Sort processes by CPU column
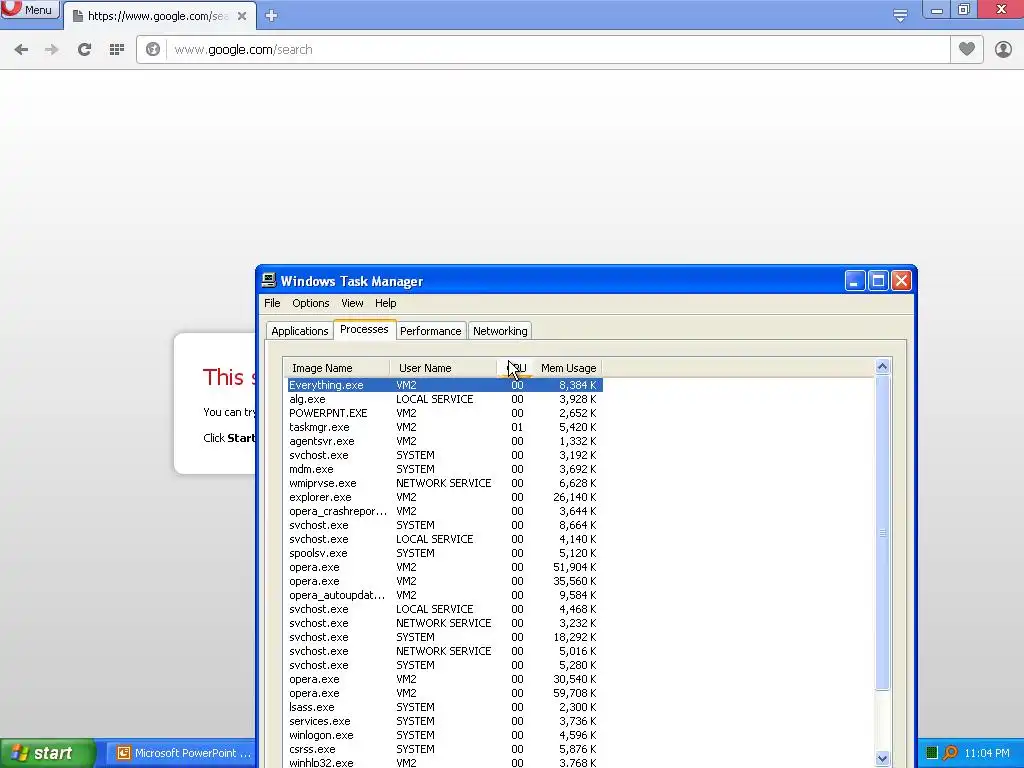1024x768 pixels. pyautogui.click(x=517, y=368)
